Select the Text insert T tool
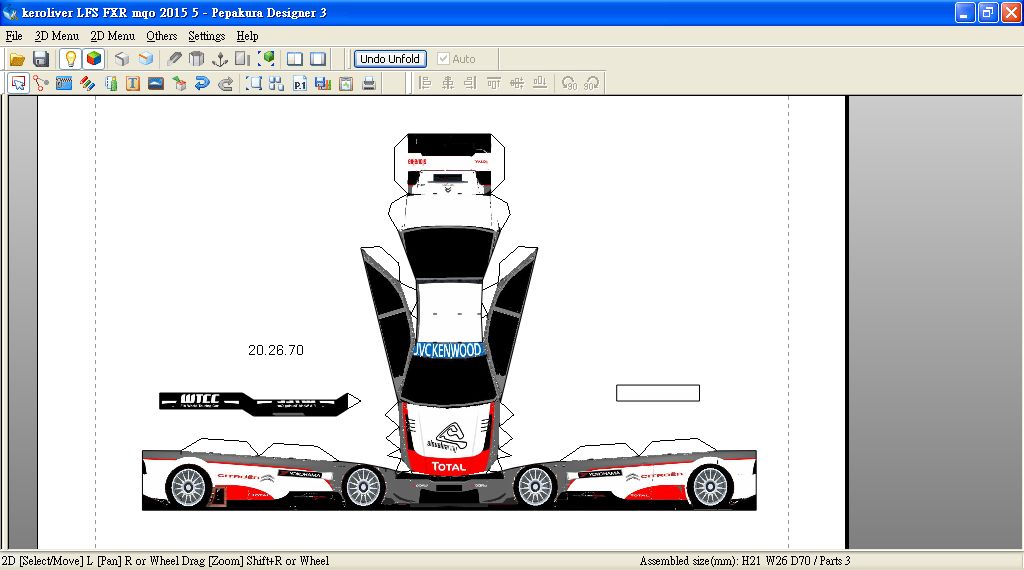This screenshot has height=570, width=1024. [x=133, y=84]
